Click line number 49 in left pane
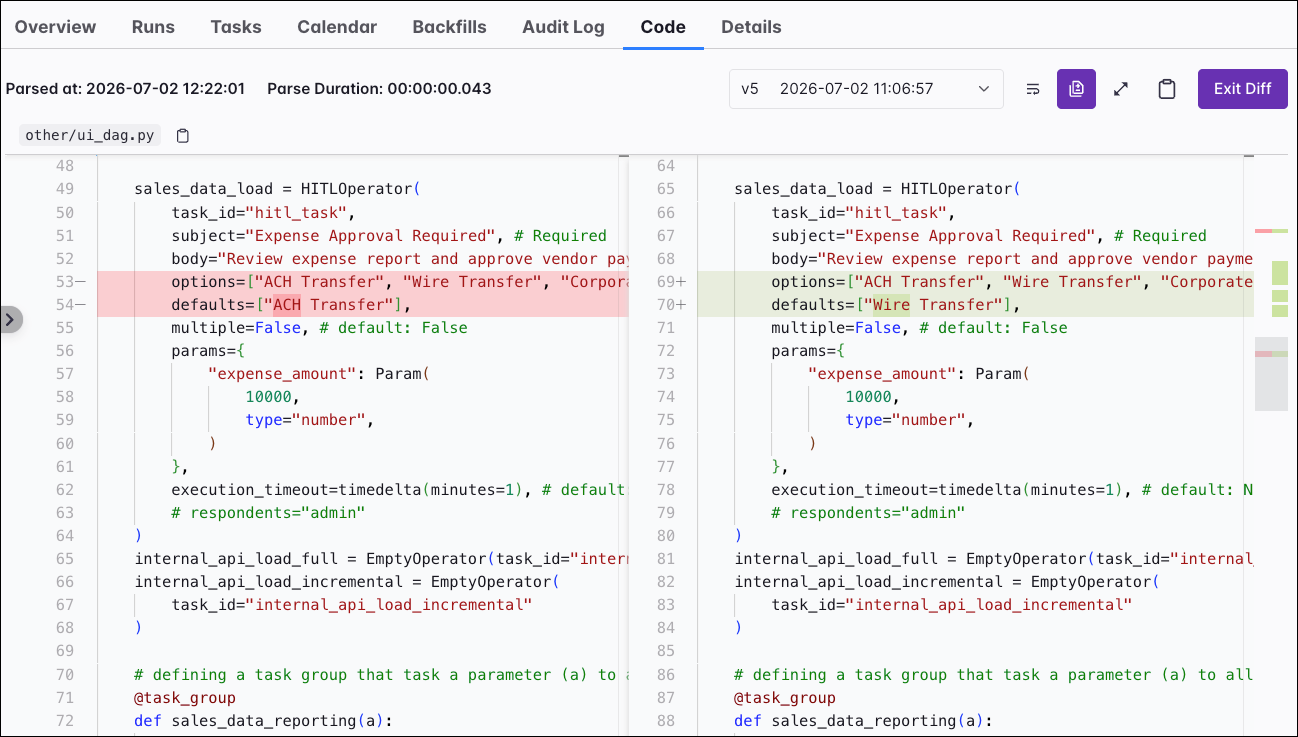 [x=64, y=189]
